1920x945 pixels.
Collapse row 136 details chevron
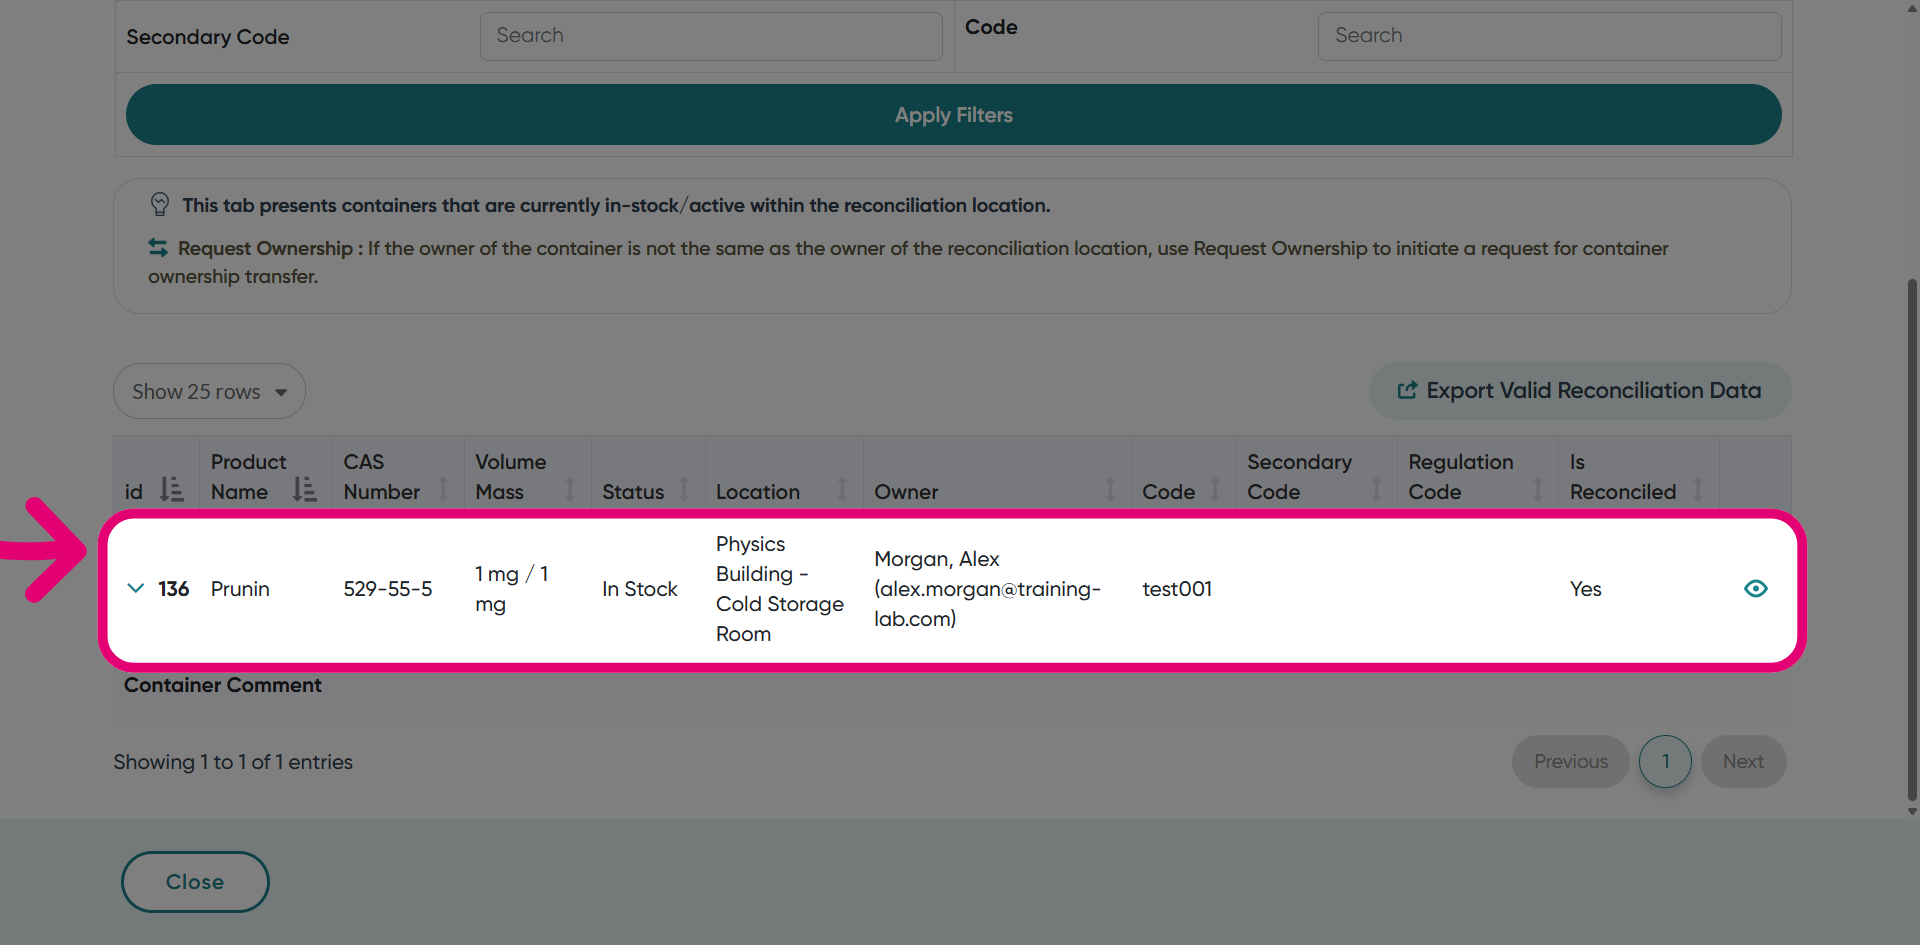[x=136, y=588]
